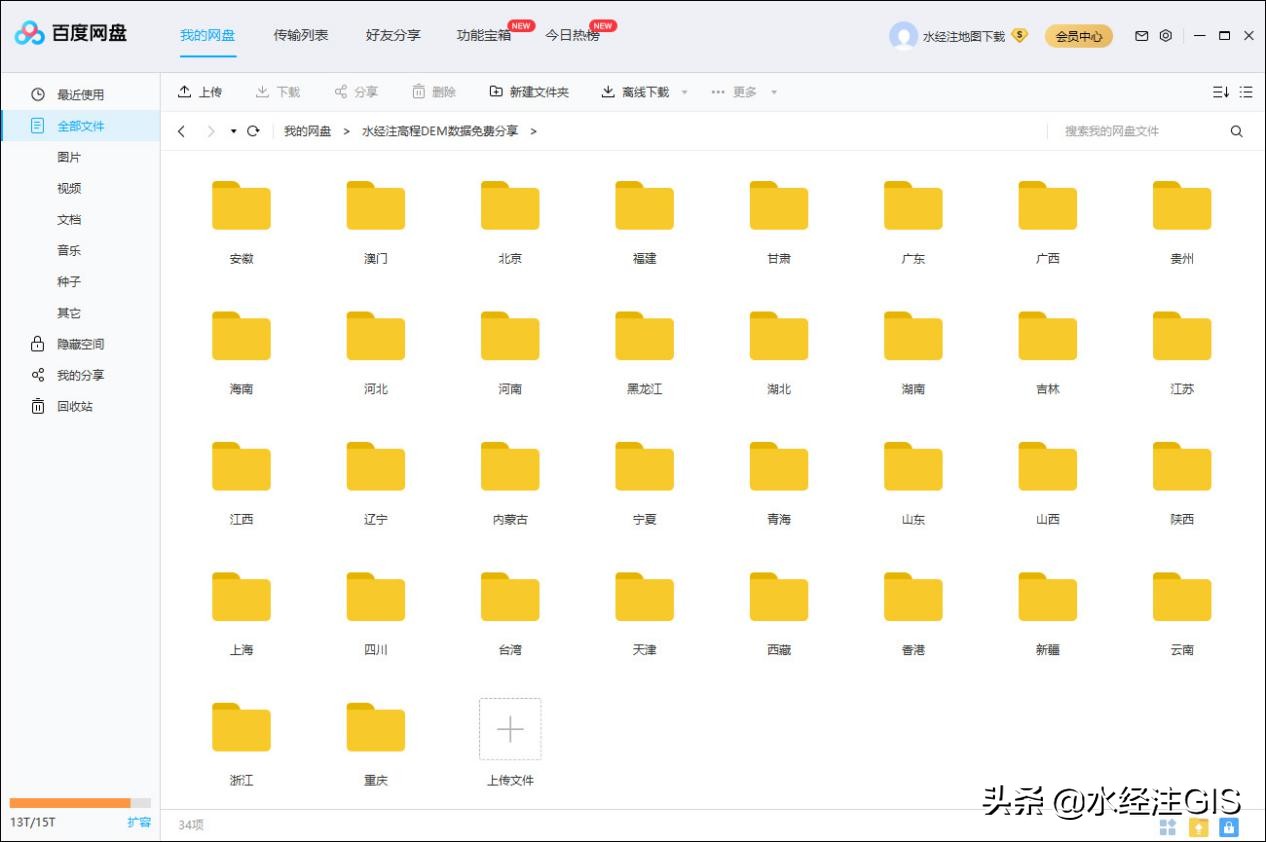Open the 内蒙古 folder
This screenshot has width=1266, height=842.
[510, 467]
